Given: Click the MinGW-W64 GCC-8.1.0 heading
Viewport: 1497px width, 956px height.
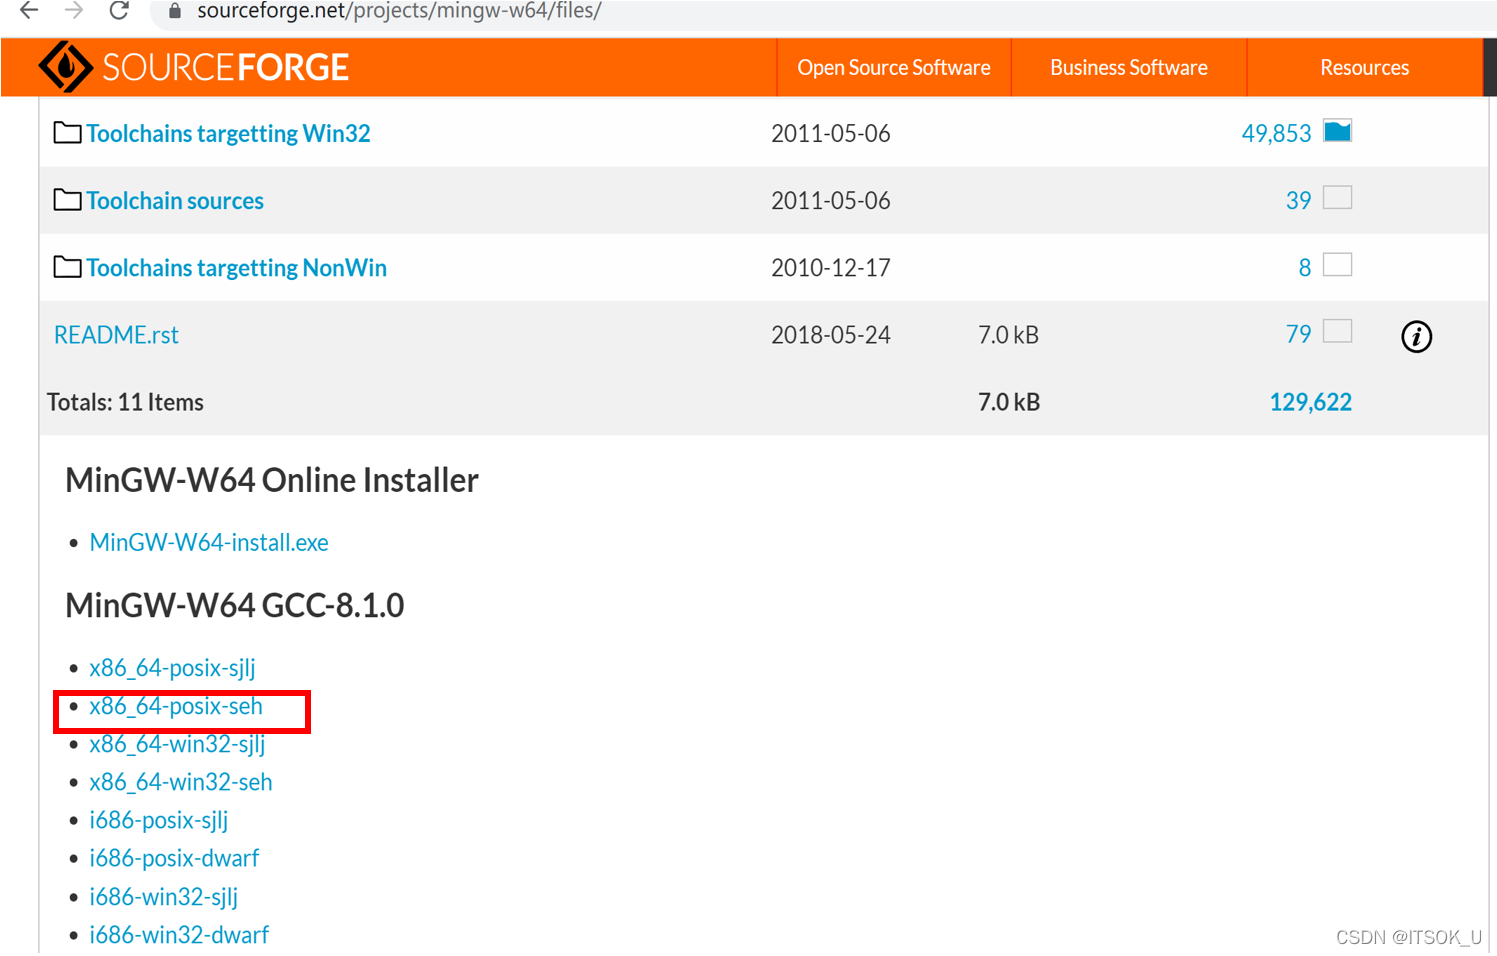Looking at the screenshot, I should [235, 605].
